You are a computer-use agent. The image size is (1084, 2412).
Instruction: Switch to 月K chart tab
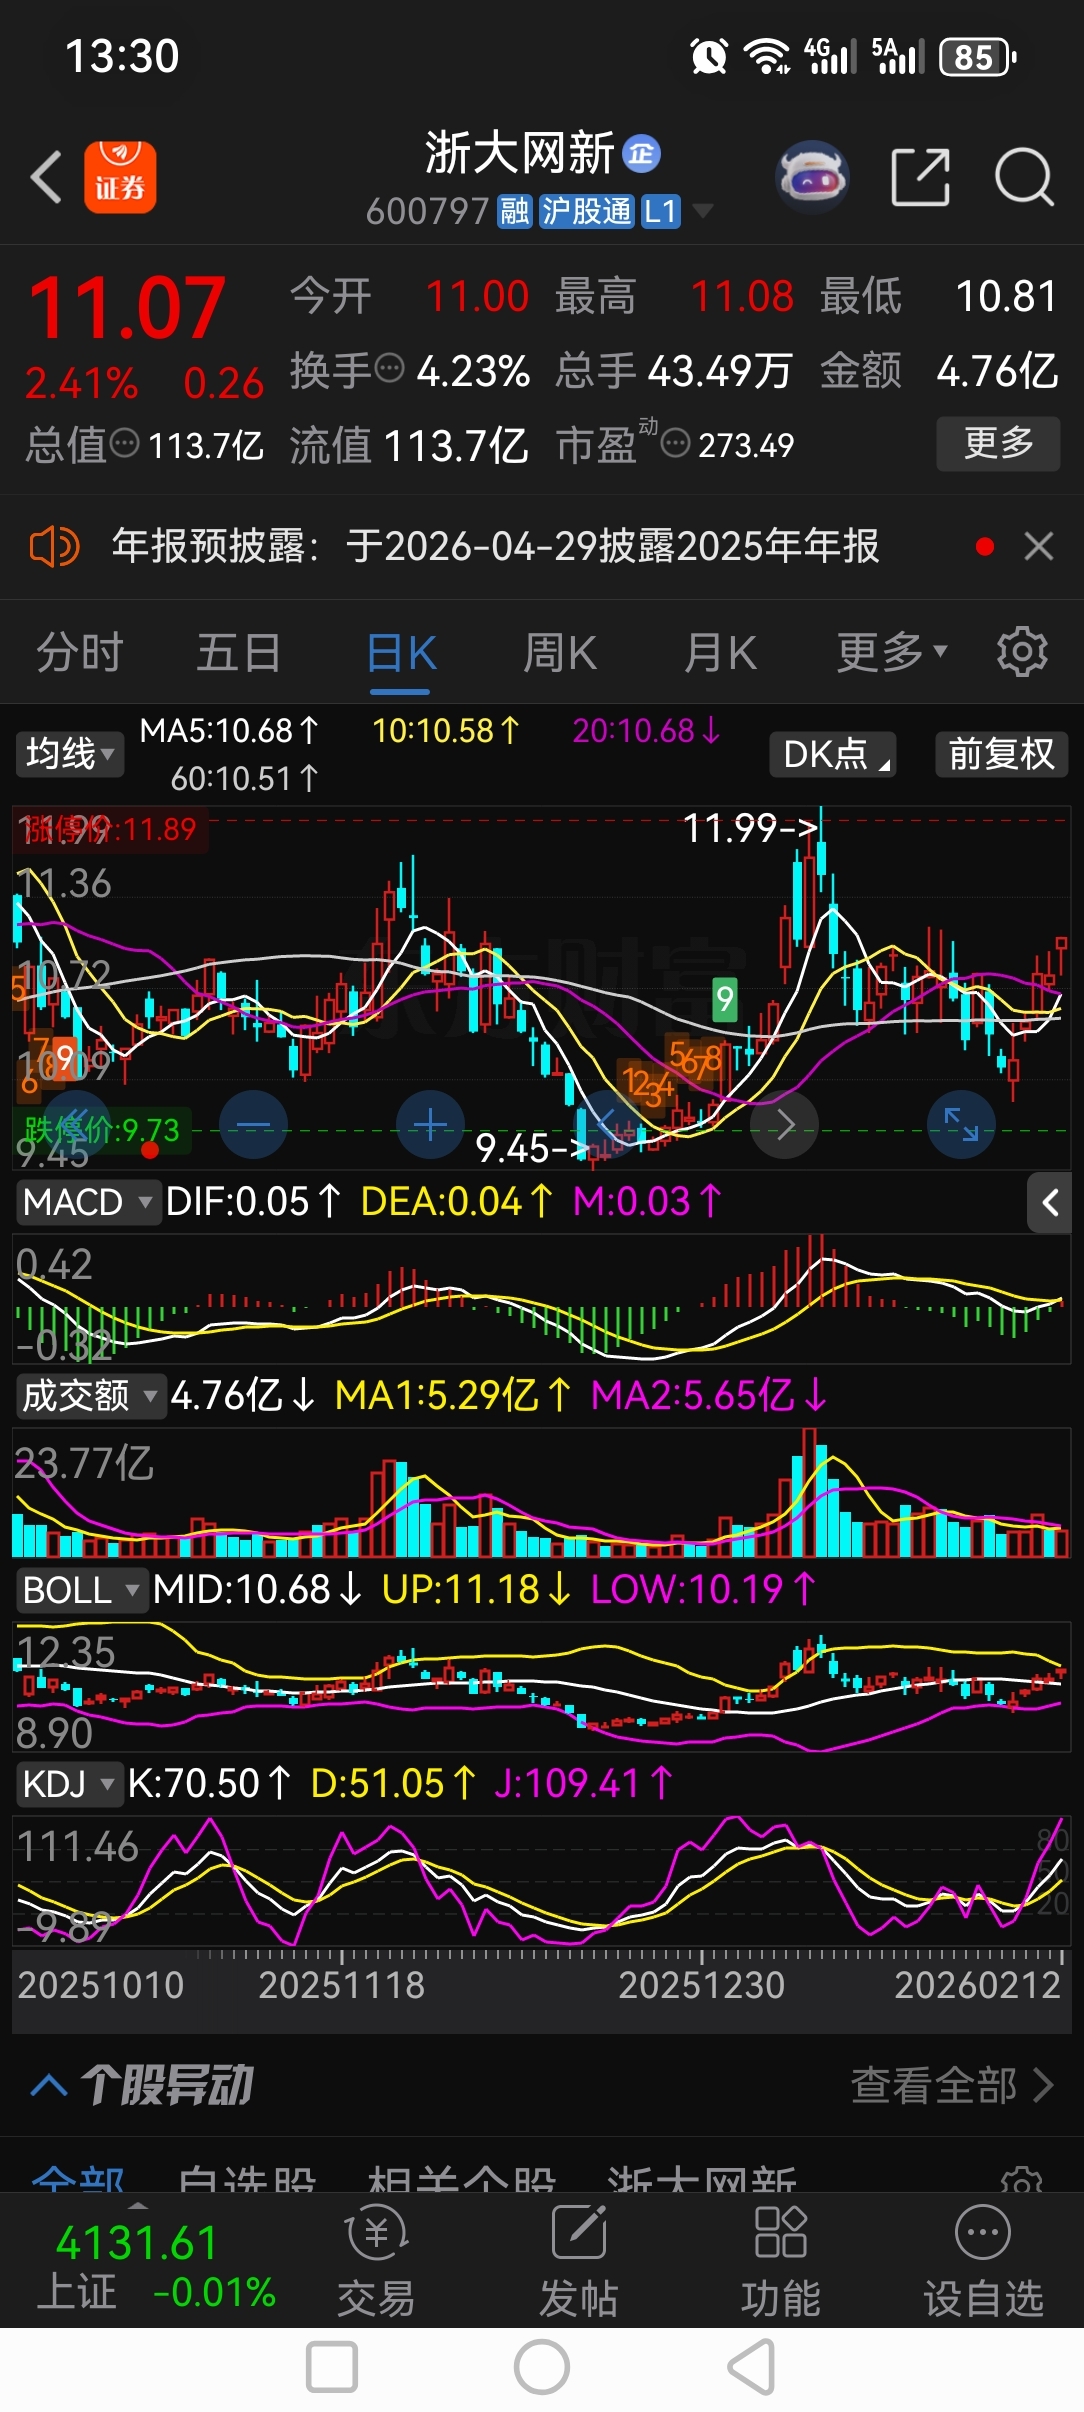[720, 652]
